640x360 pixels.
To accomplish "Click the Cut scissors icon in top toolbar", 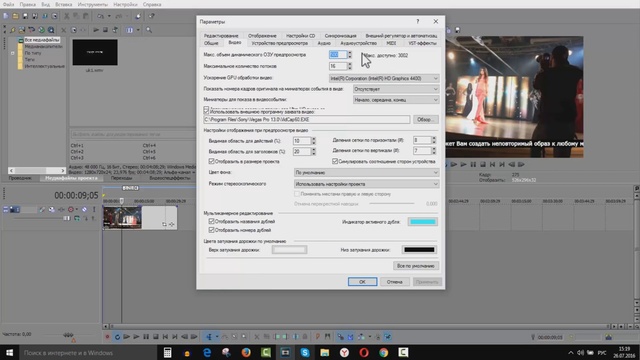I will (x=66, y=16).
